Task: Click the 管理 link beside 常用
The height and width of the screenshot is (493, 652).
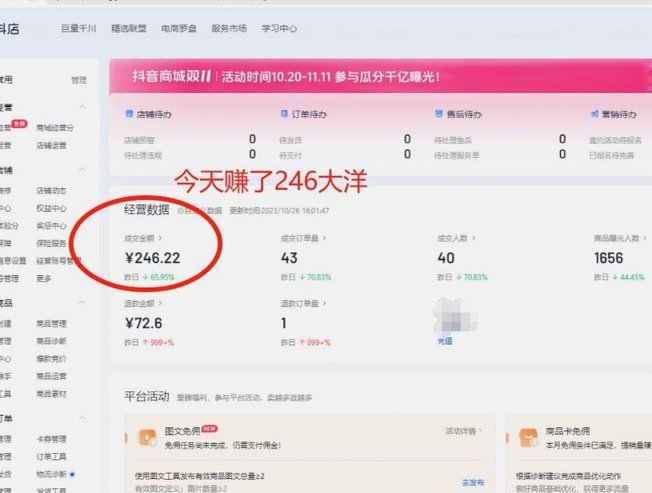Action: 79,80
